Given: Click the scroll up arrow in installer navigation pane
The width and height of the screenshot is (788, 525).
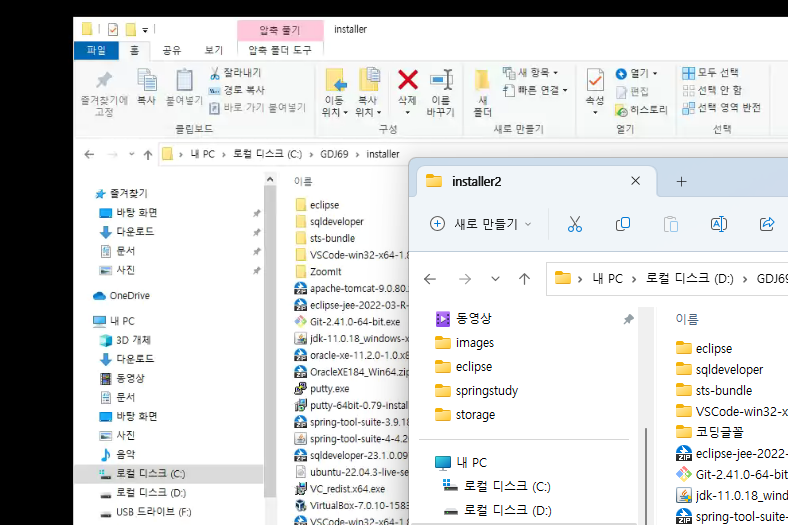Looking at the screenshot, I should [x=270, y=179].
